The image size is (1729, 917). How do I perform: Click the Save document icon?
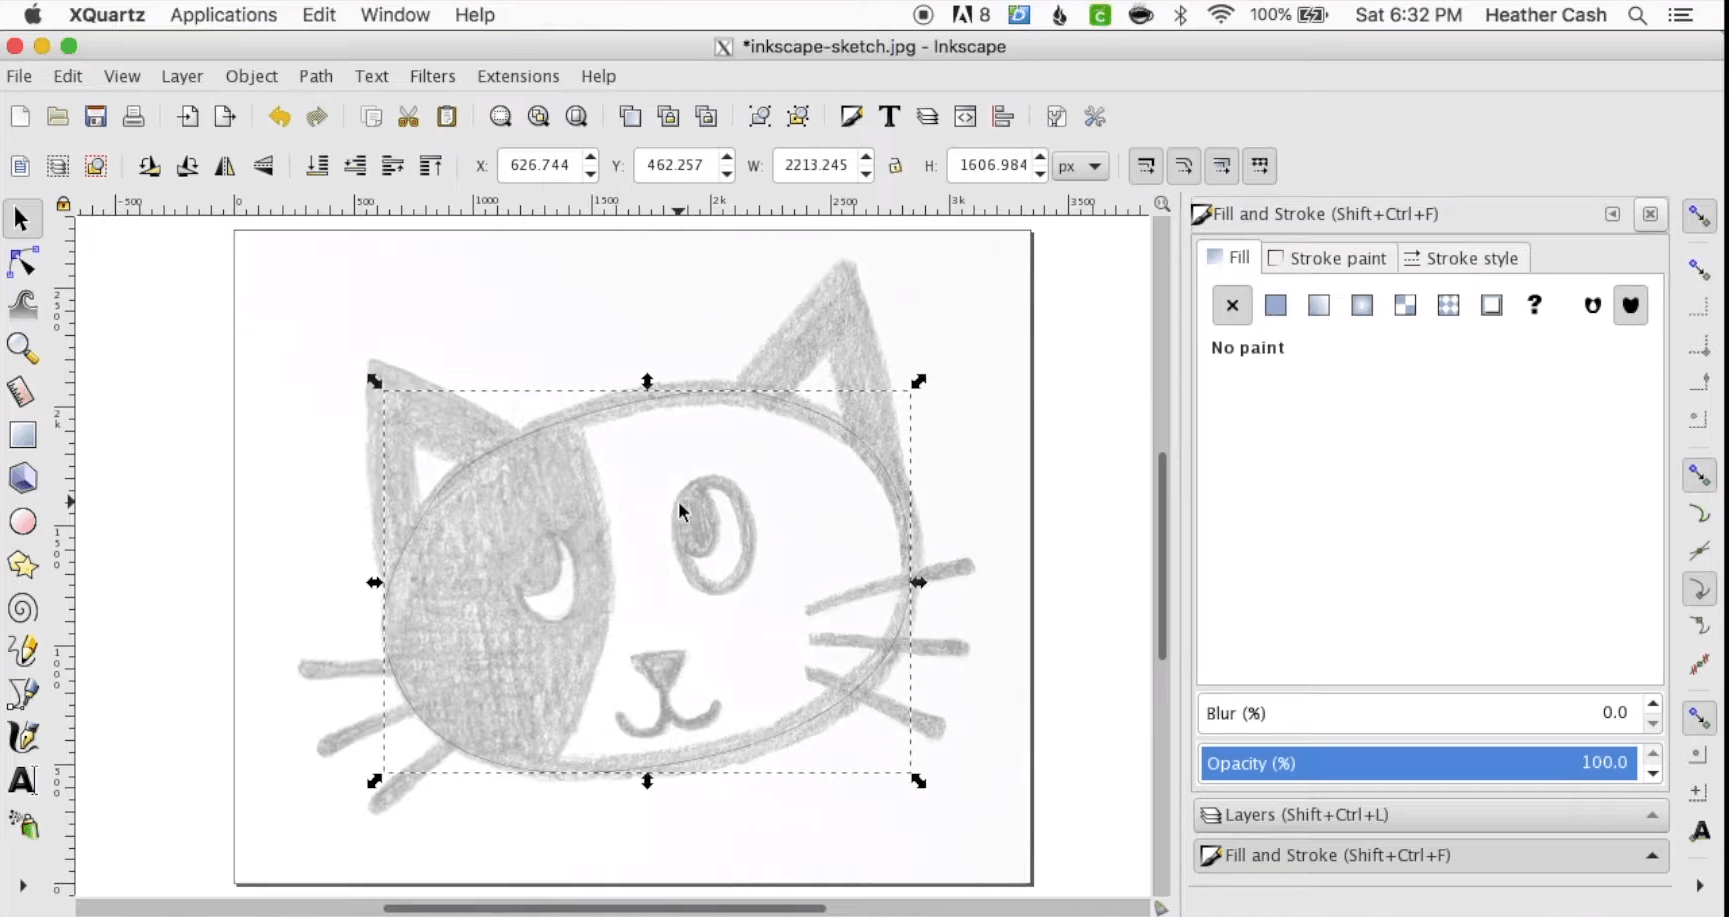click(95, 117)
